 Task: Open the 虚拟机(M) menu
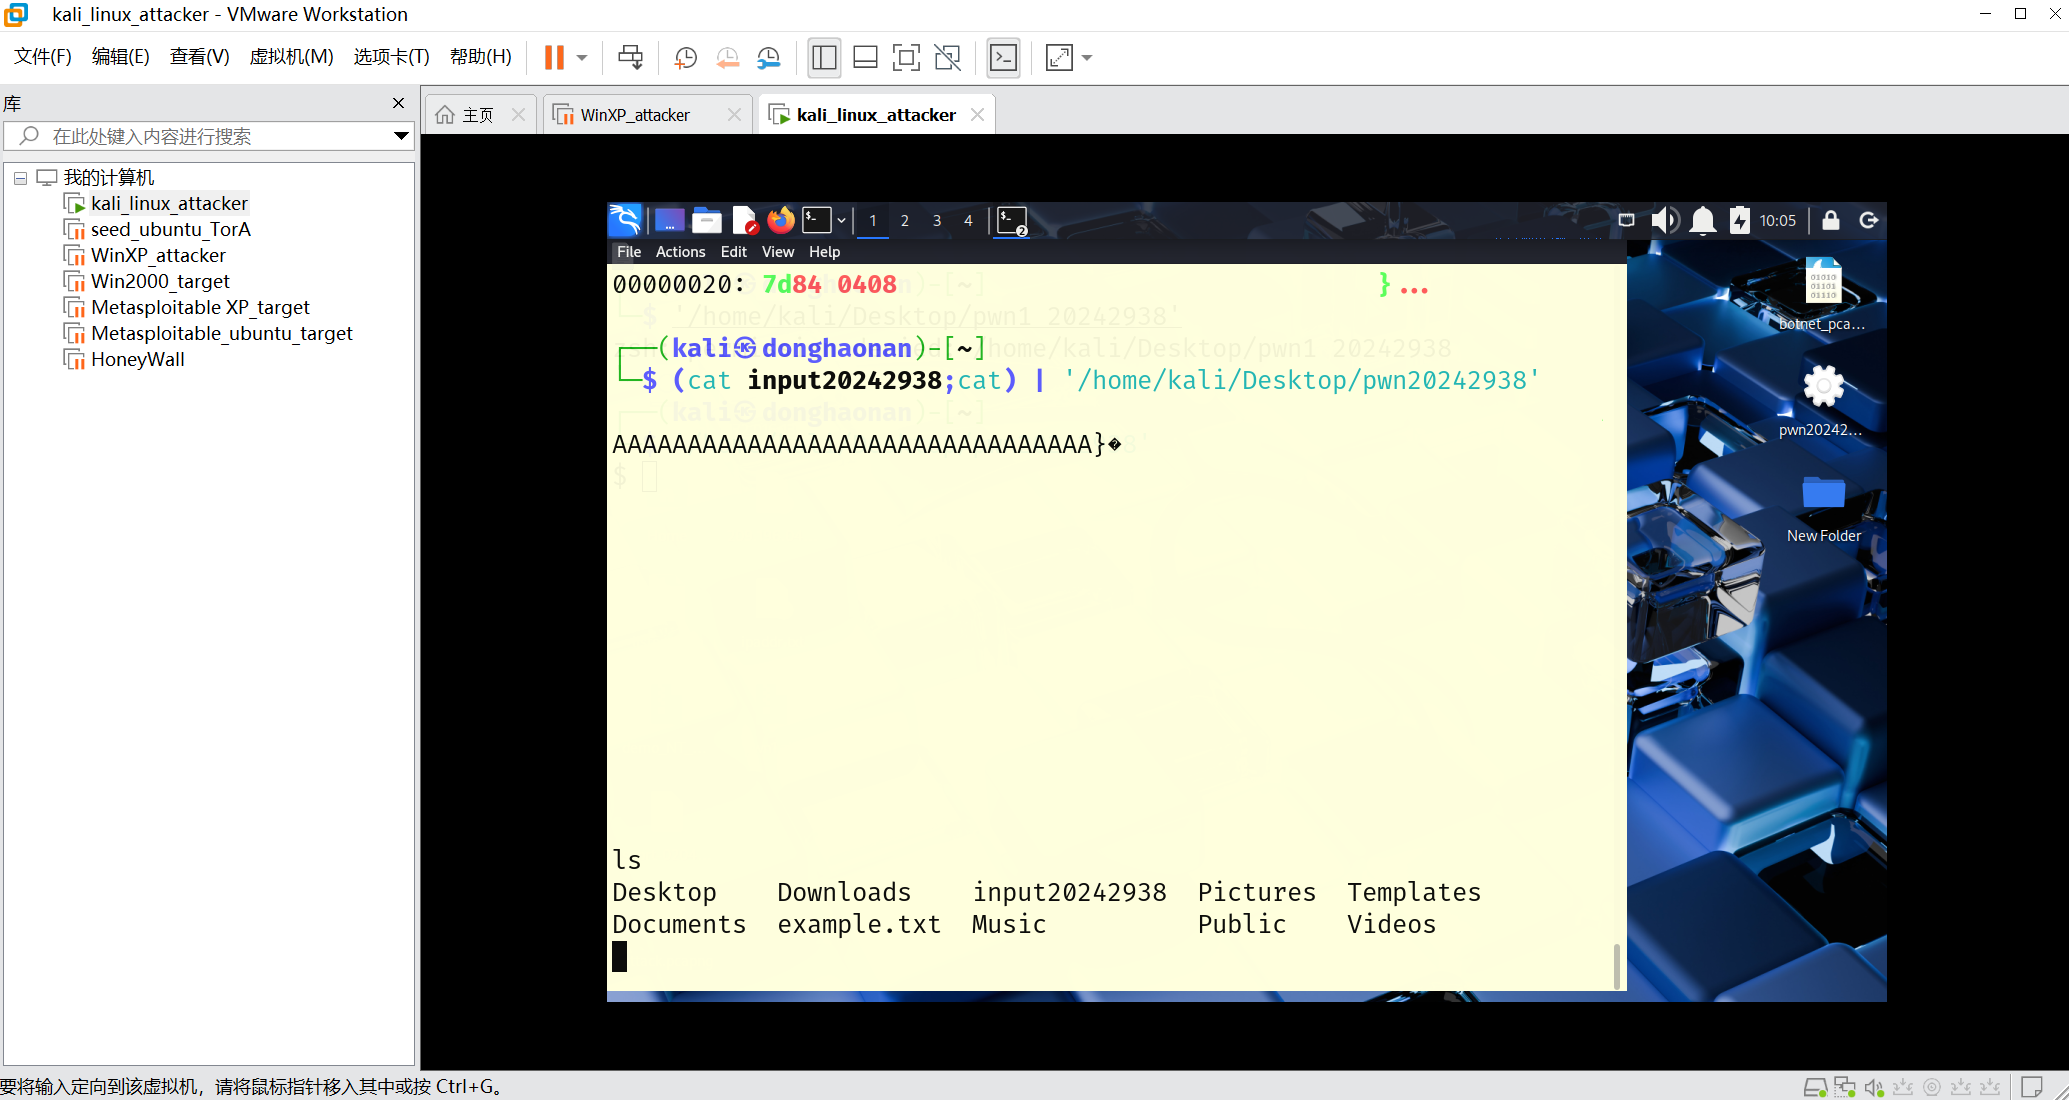[291, 57]
